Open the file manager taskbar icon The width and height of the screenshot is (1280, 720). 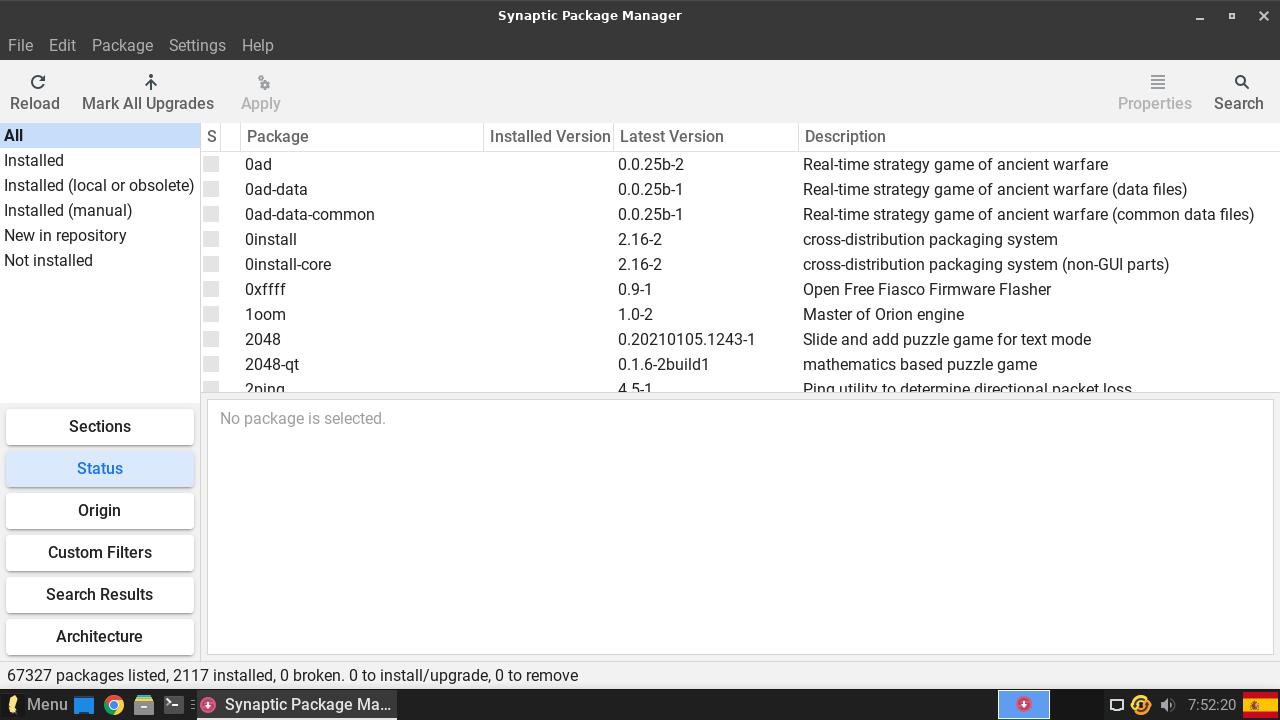tap(144, 705)
